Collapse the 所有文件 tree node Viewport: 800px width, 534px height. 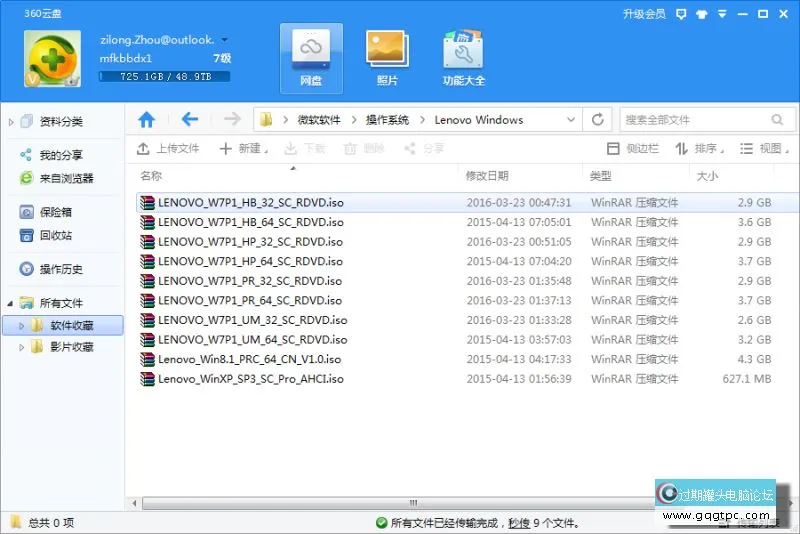click(x=10, y=303)
